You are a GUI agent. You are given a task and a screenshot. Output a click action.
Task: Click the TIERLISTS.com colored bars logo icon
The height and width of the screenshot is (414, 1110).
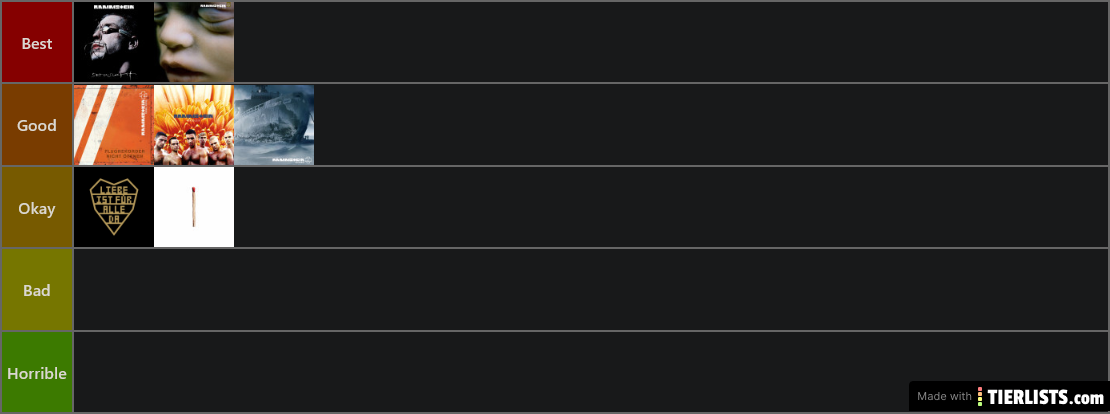coord(980,396)
